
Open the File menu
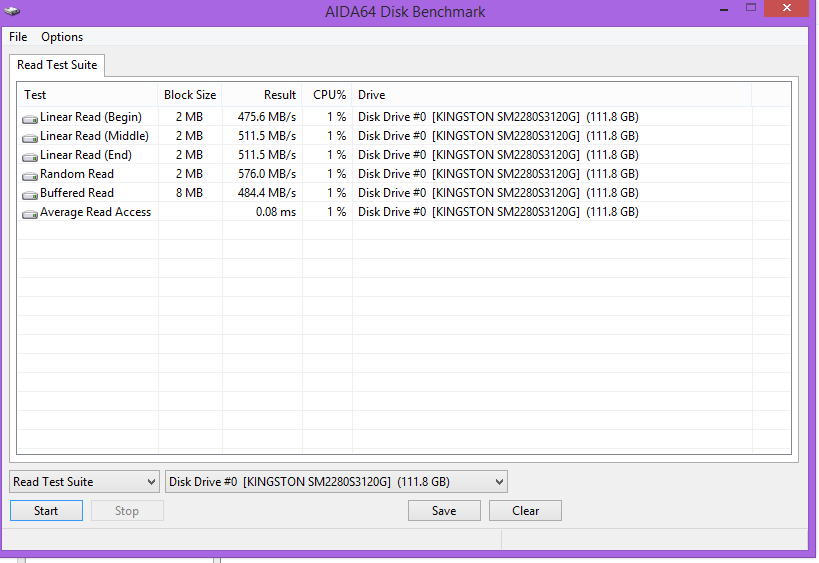coord(18,37)
